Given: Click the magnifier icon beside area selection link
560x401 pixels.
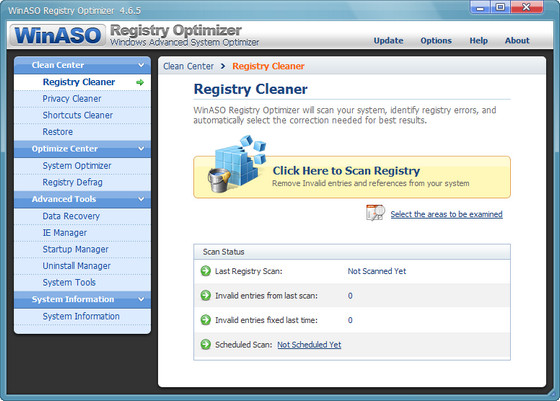Looking at the screenshot, I should (x=375, y=213).
